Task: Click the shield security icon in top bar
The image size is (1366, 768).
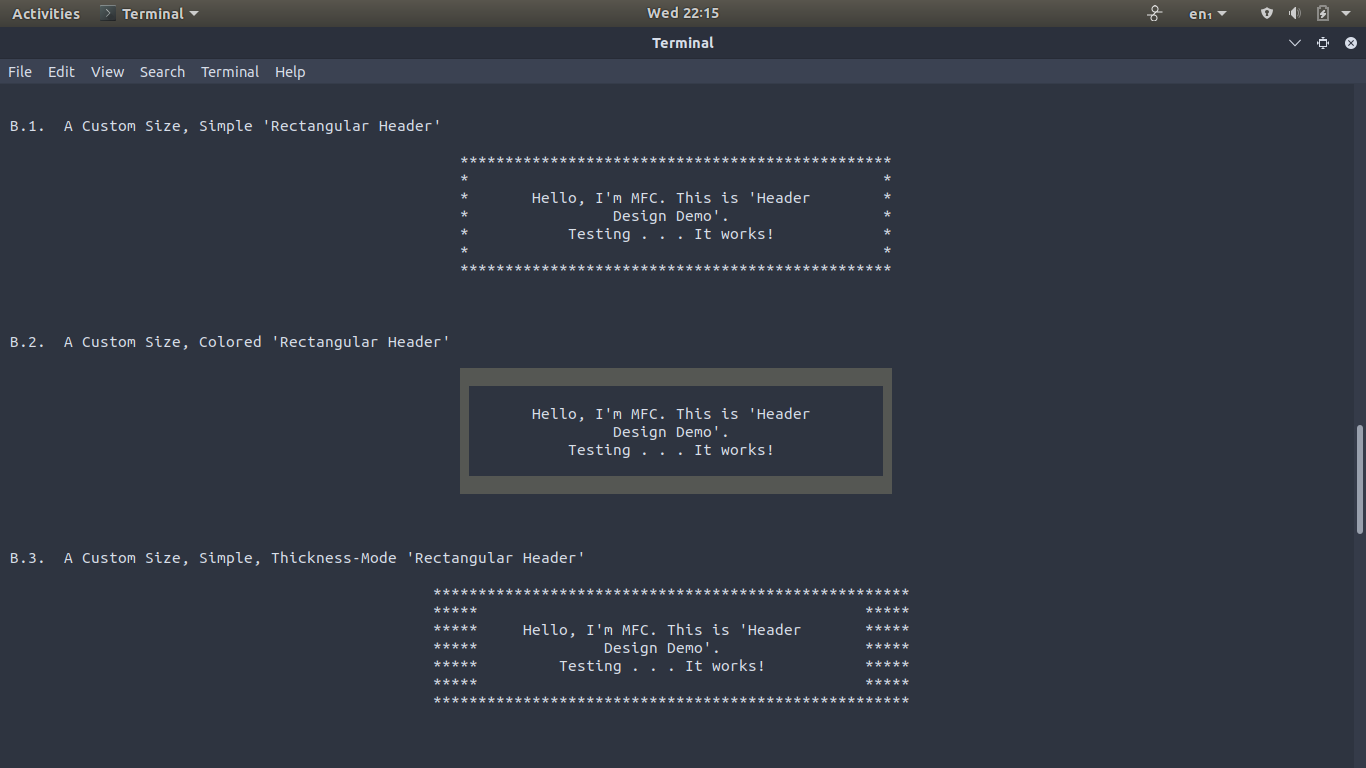Action: [1266, 13]
